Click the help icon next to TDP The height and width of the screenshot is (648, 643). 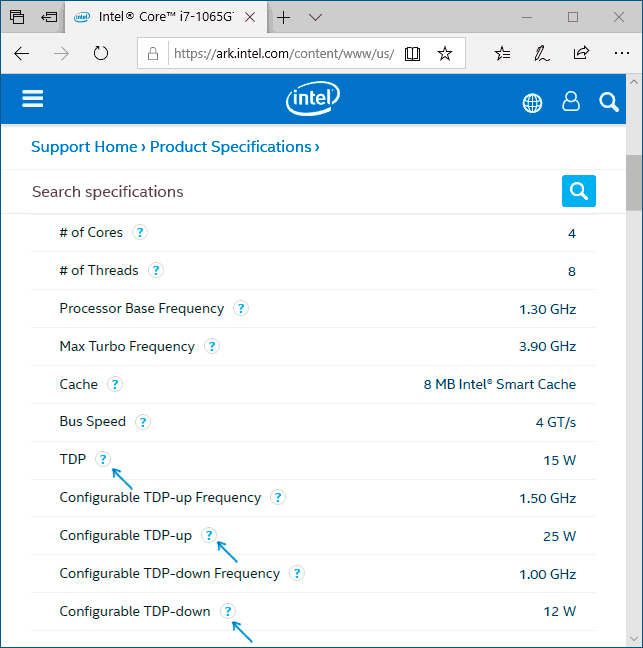tap(102, 459)
